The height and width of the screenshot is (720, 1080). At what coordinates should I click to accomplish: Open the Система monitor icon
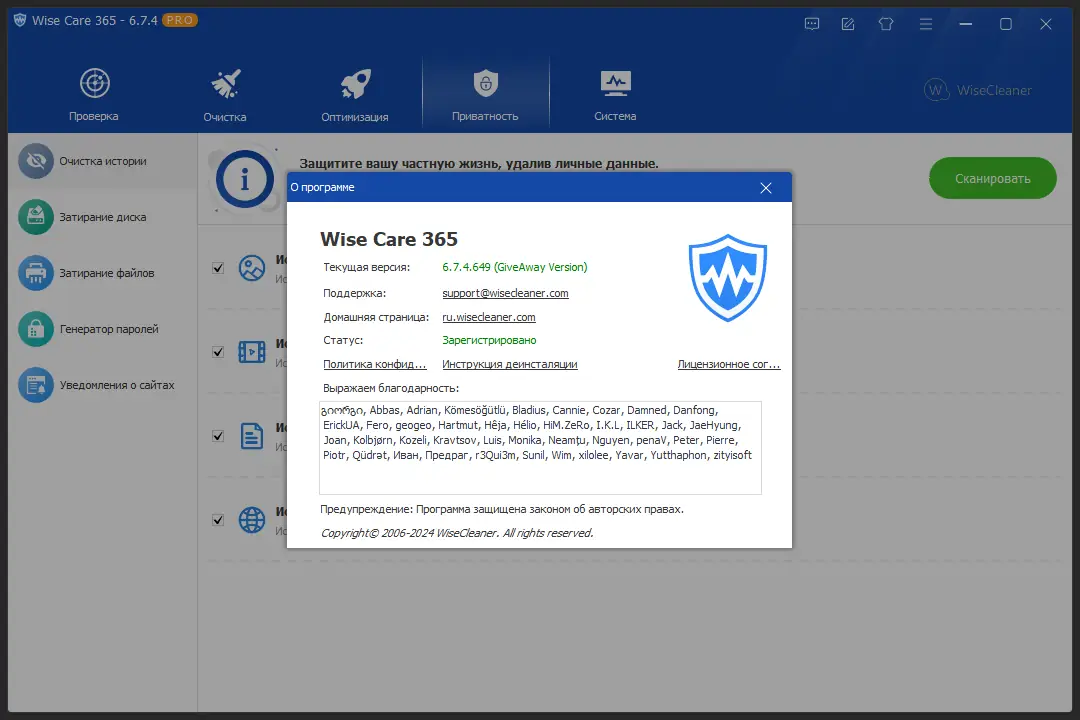pos(615,83)
